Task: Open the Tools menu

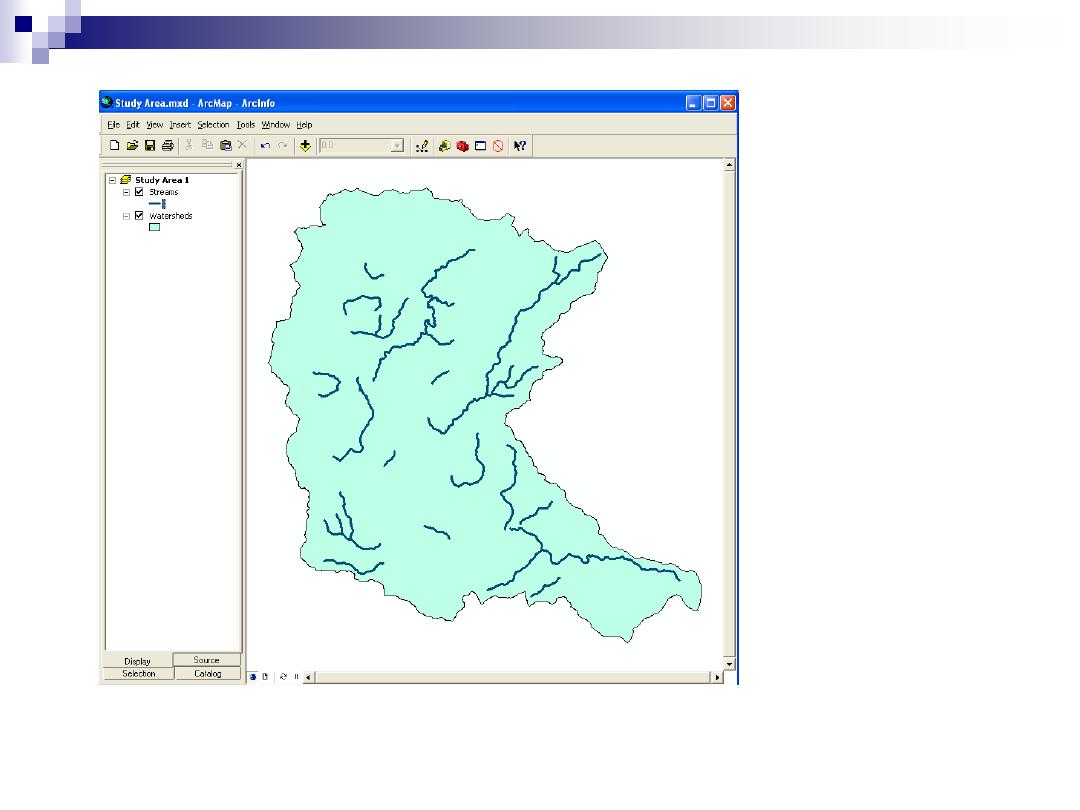Action: tap(246, 125)
